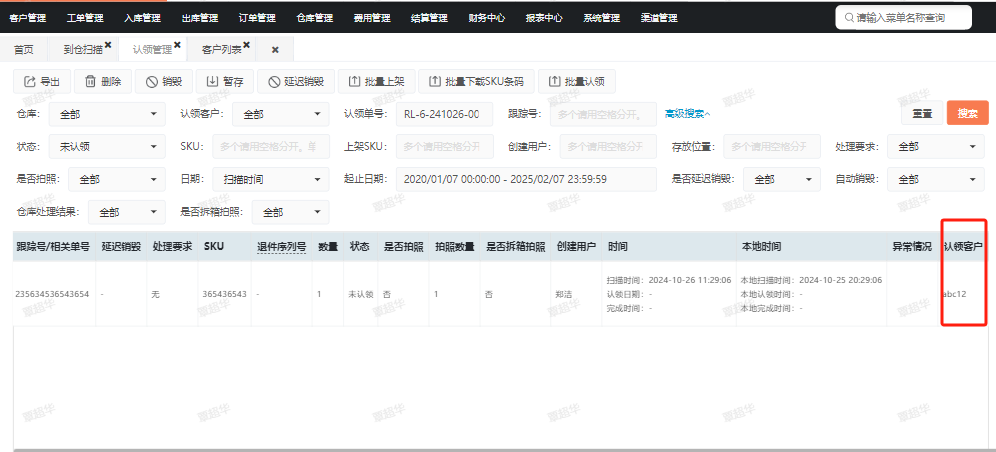The image size is (996, 452).
Task: Open the 仓库 dropdown
Action: click(x=107, y=114)
